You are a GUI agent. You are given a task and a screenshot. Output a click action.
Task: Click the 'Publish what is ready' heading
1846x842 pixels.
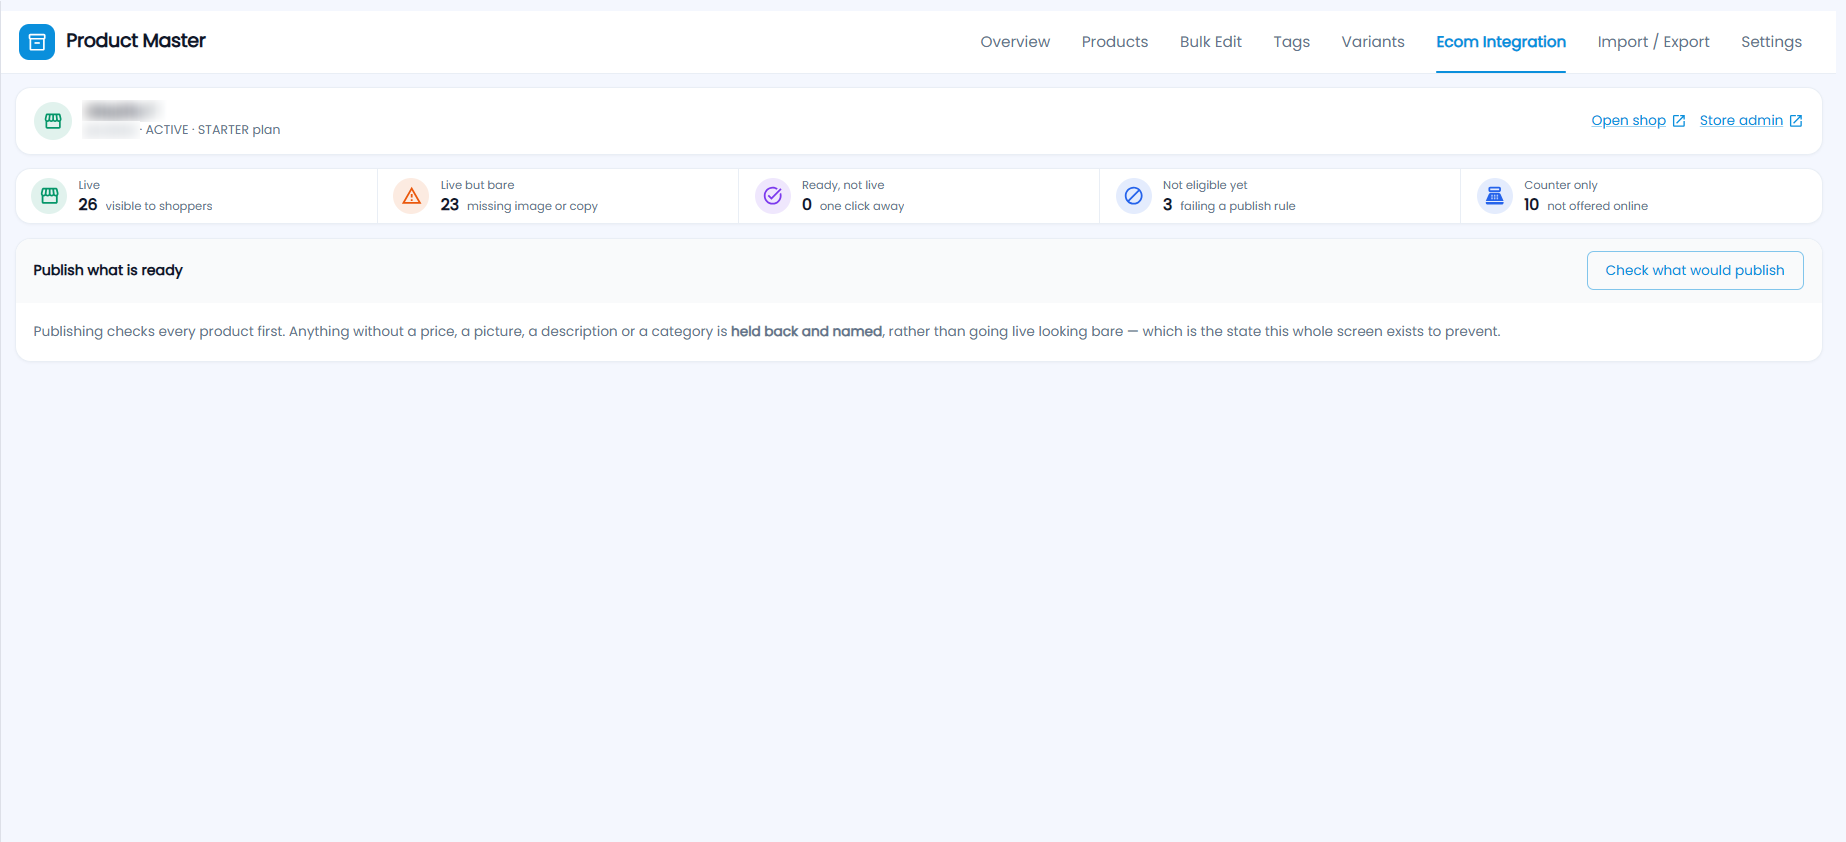pos(108,270)
